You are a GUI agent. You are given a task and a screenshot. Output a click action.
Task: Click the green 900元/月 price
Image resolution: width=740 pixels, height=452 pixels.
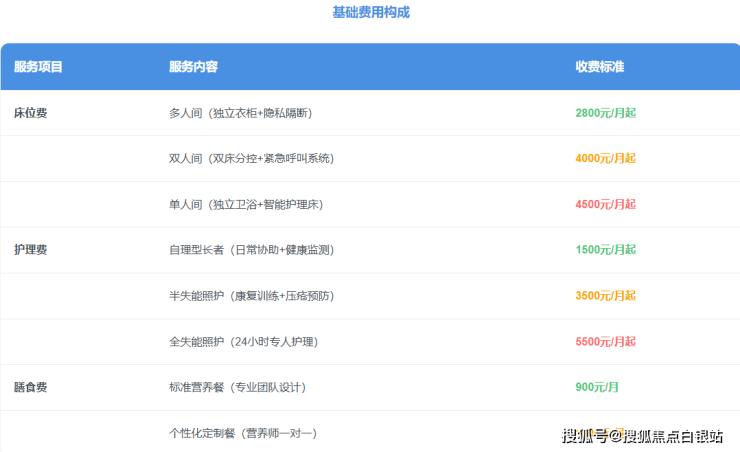tap(598, 387)
